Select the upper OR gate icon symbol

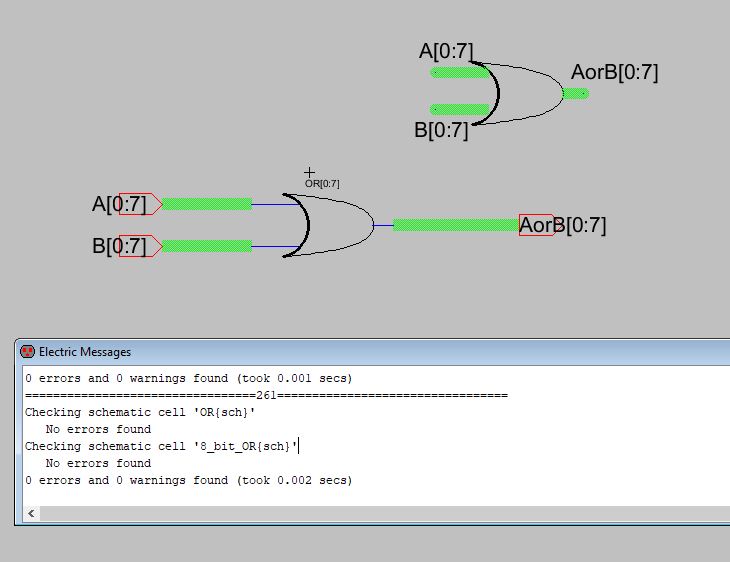point(525,93)
